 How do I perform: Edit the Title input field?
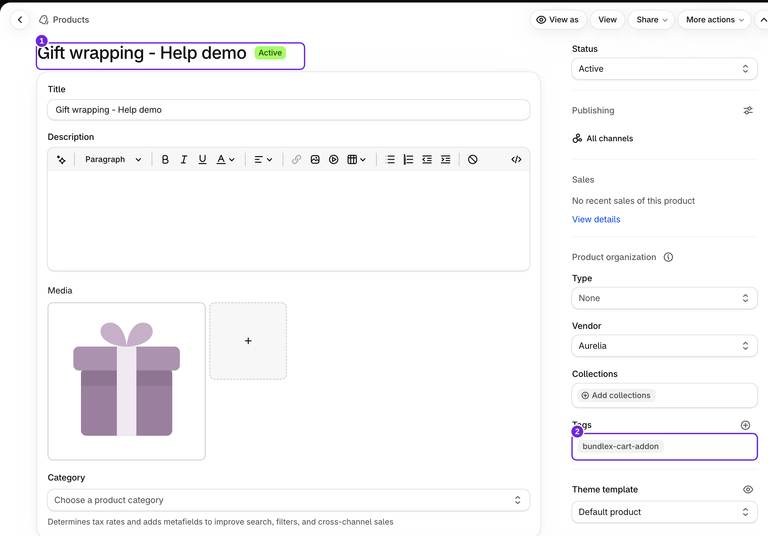288,110
